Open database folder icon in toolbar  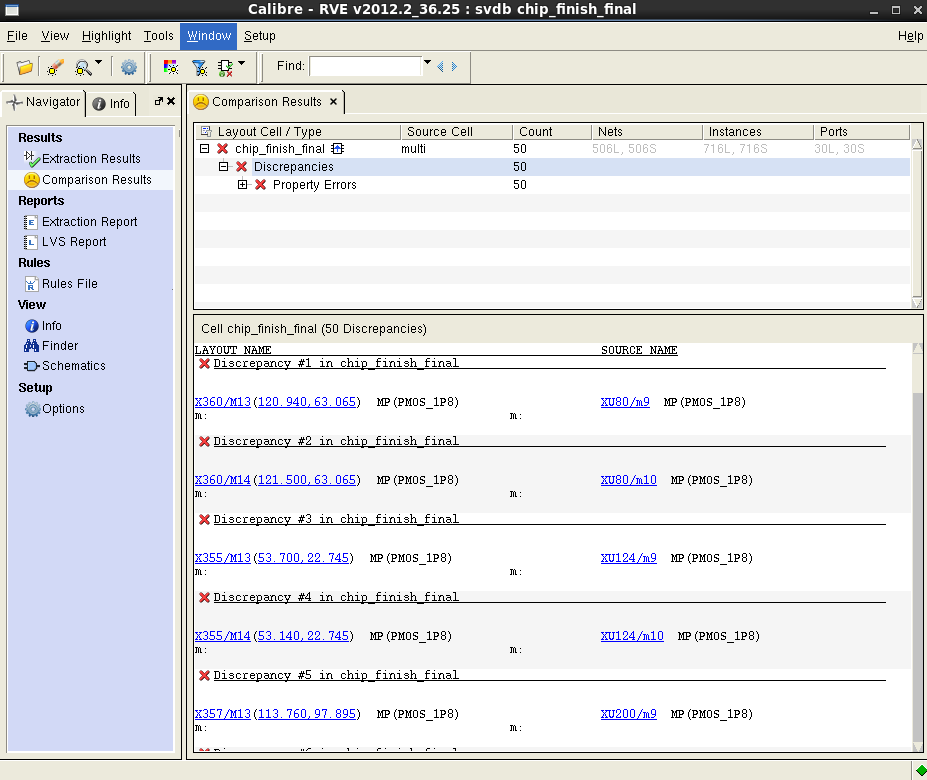pyautogui.click(x=25, y=67)
